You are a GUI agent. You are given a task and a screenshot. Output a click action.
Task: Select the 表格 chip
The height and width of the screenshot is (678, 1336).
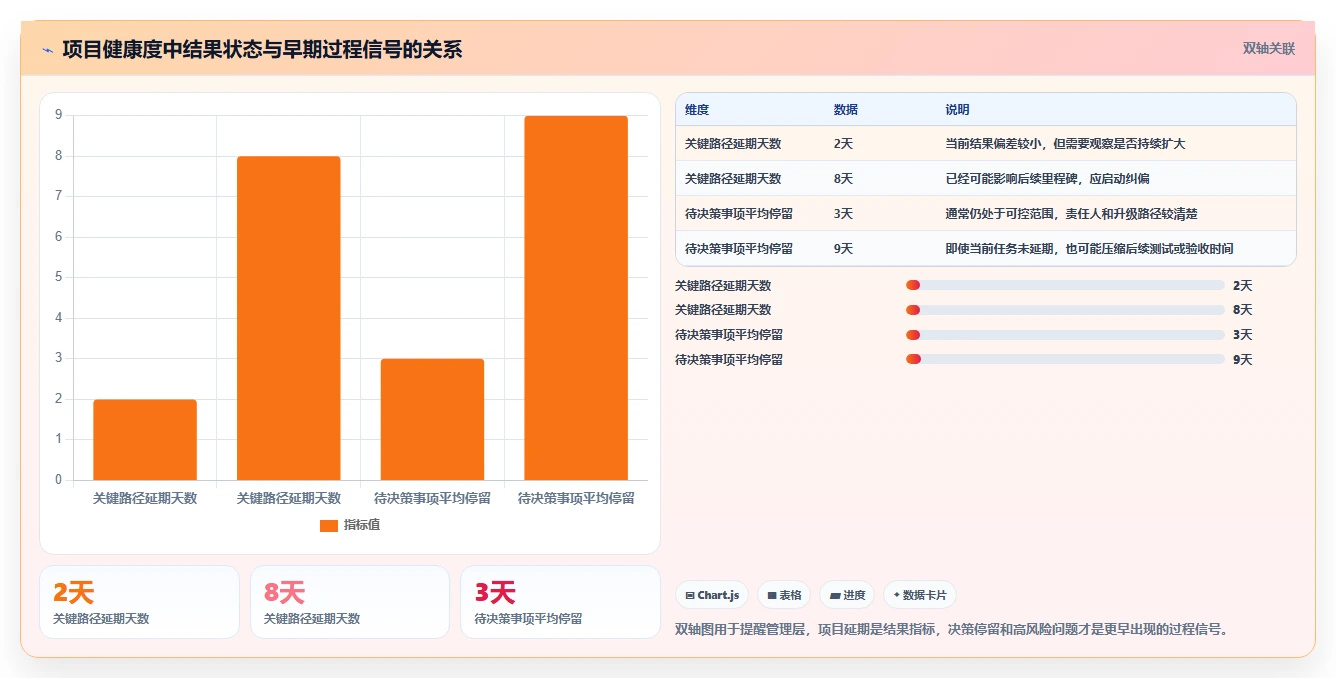pos(784,595)
